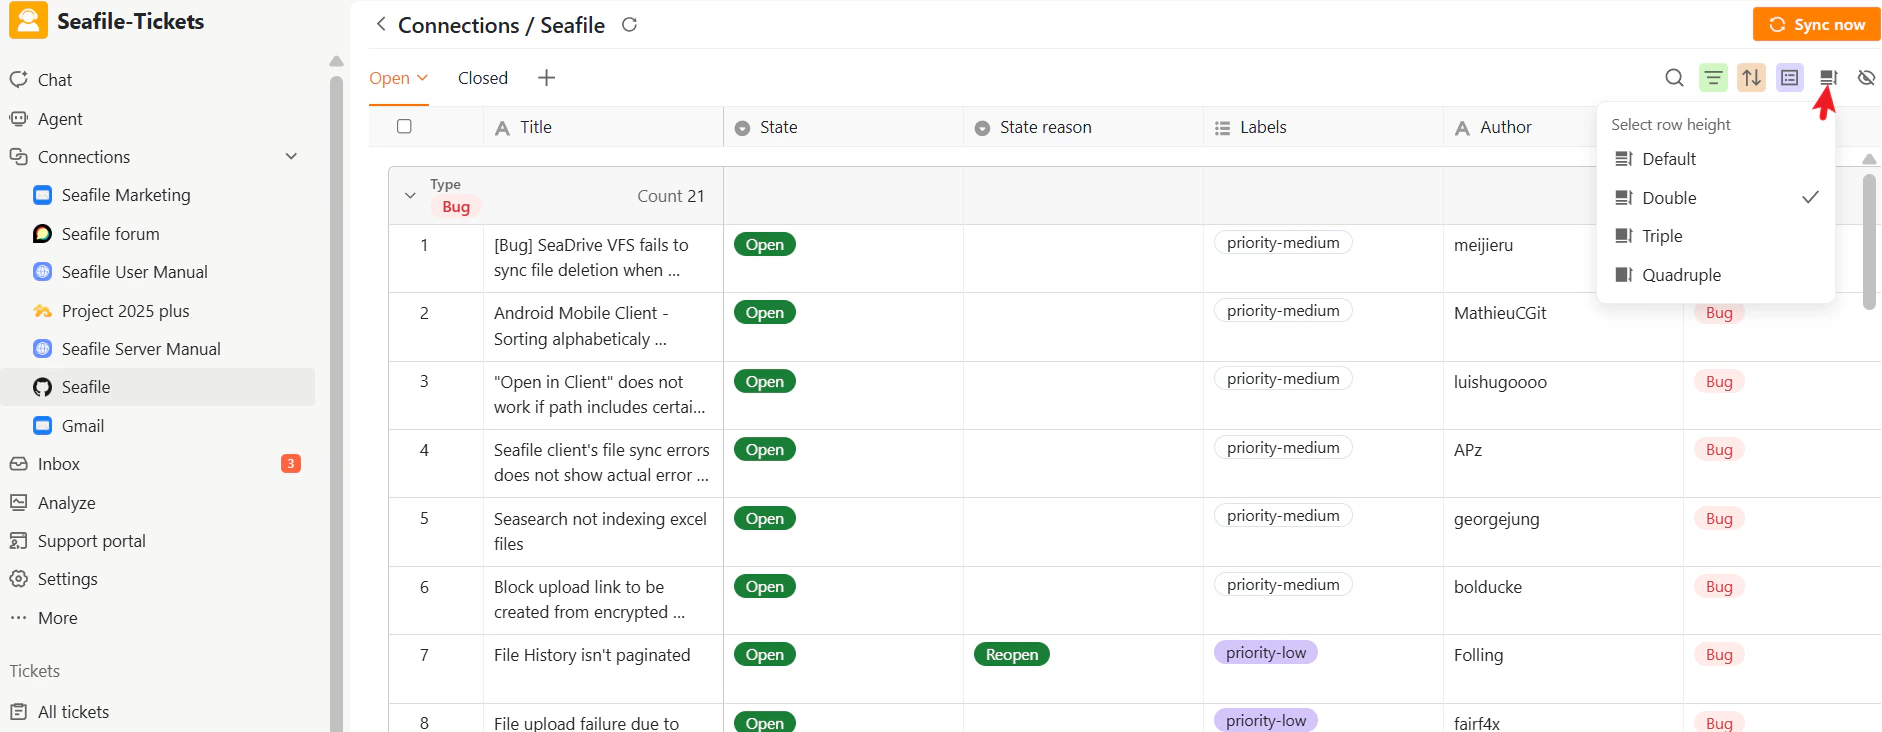Select the Seafile GitHub connection
This screenshot has height=732, width=1882.
(x=158, y=387)
